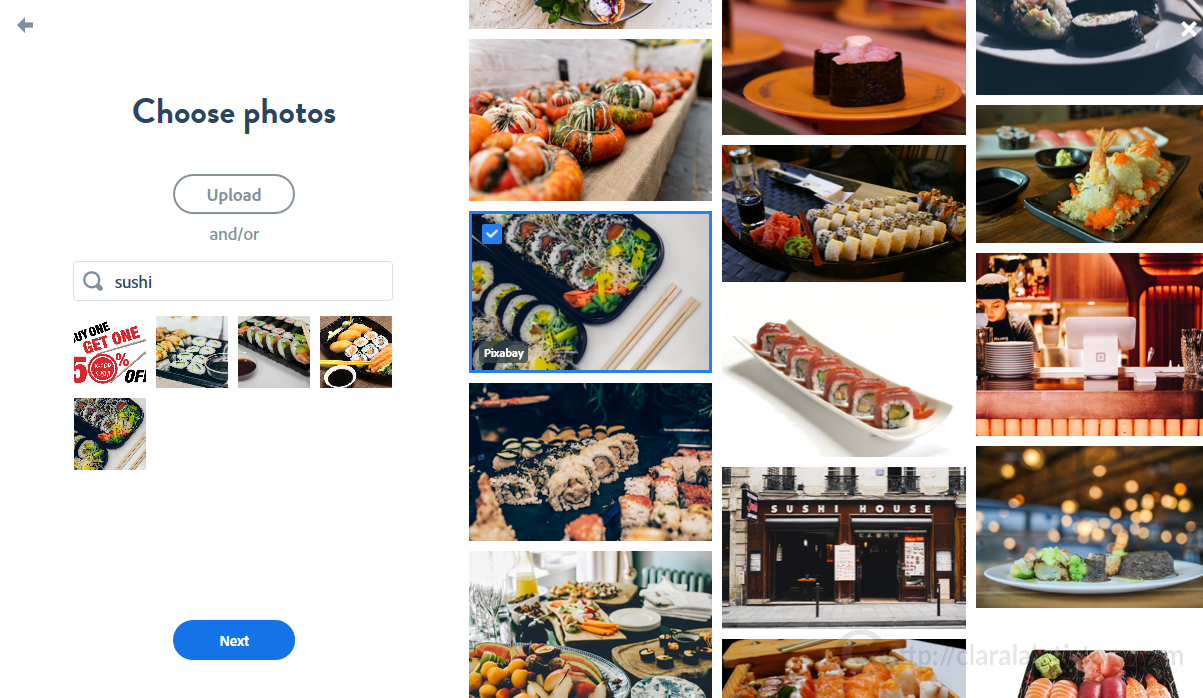Choose the colorful pumpkins photo
The width and height of the screenshot is (1203, 698).
(590, 120)
